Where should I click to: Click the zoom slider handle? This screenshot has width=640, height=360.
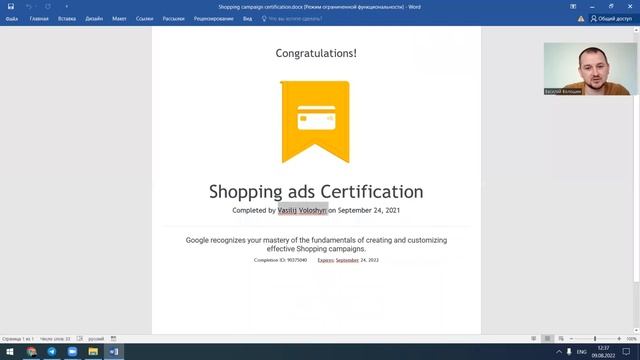coord(595,339)
